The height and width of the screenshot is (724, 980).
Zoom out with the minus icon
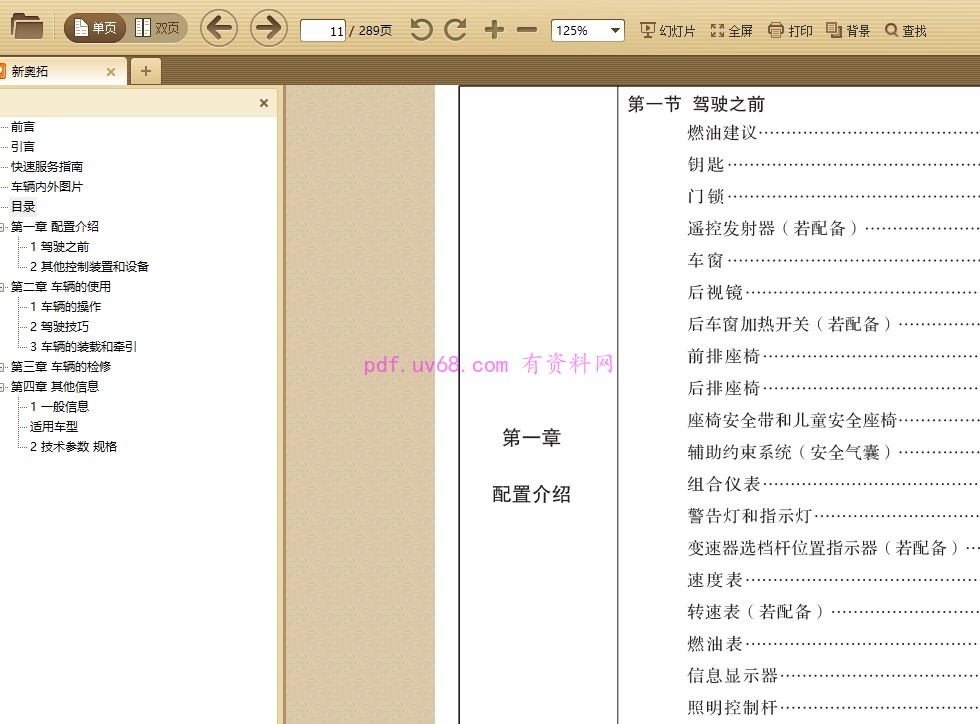coord(527,30)
